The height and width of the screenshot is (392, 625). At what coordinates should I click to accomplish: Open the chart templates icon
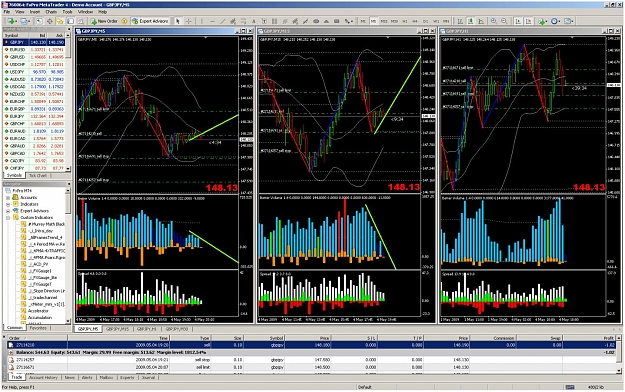pos(569,21)
